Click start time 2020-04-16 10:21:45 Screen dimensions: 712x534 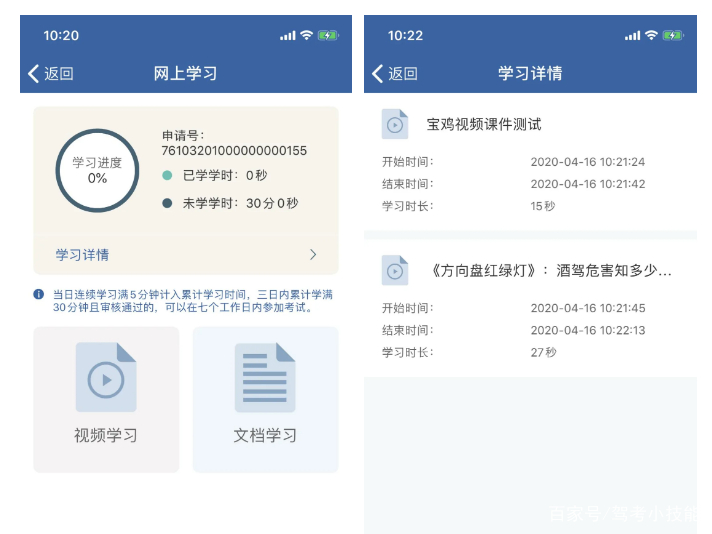[x=588, y=308]
